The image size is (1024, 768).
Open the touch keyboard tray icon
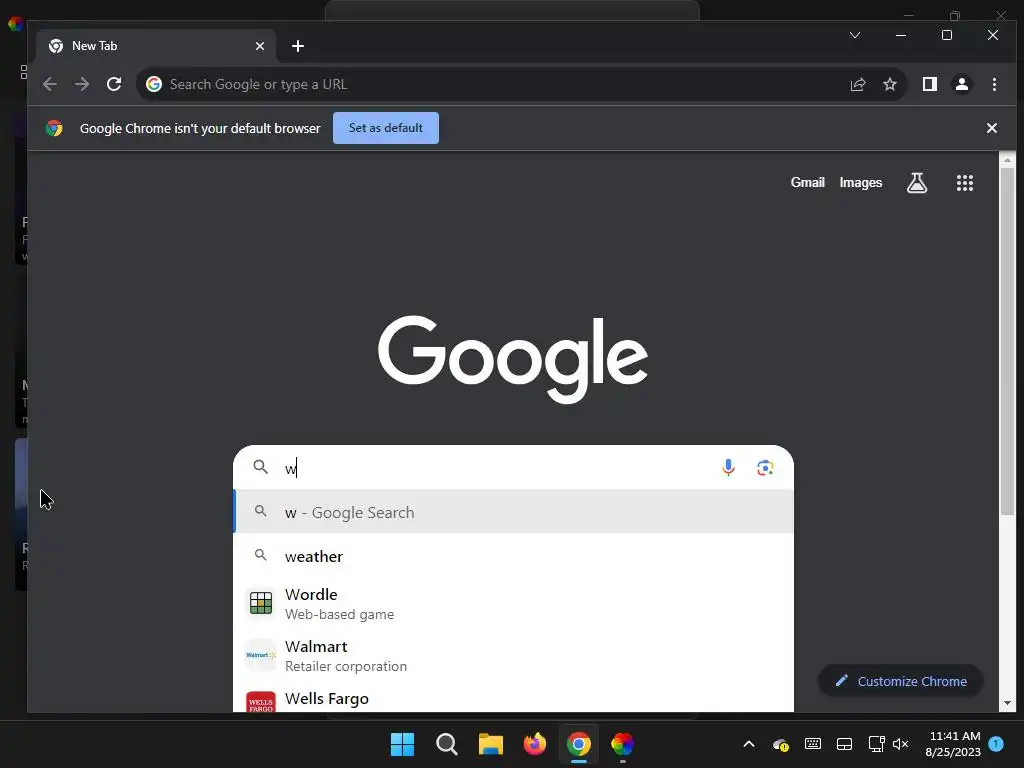click(812, 744)
